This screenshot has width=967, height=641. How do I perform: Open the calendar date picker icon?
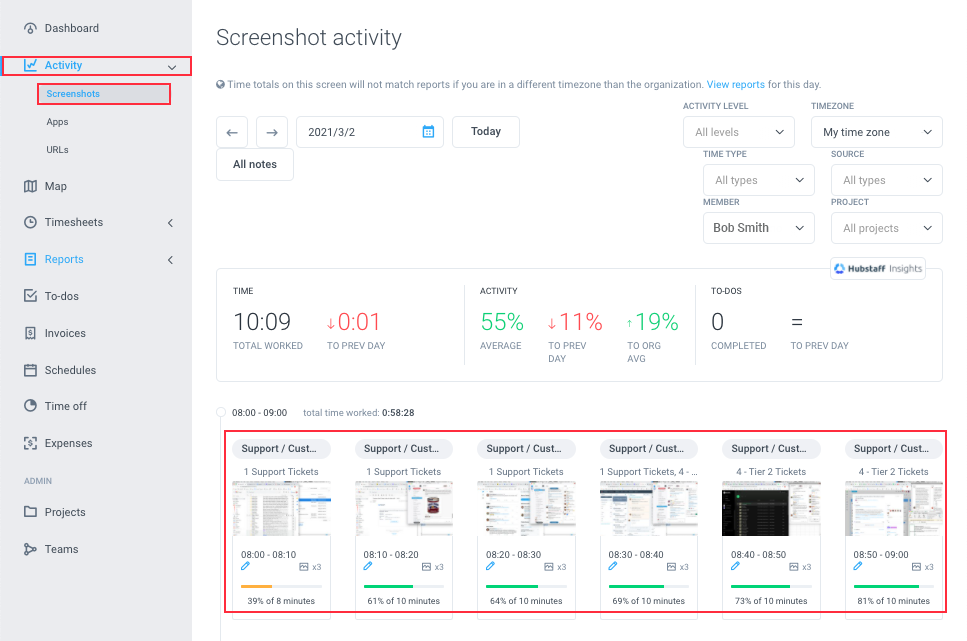pyautogui.click(x=428, y=131)
